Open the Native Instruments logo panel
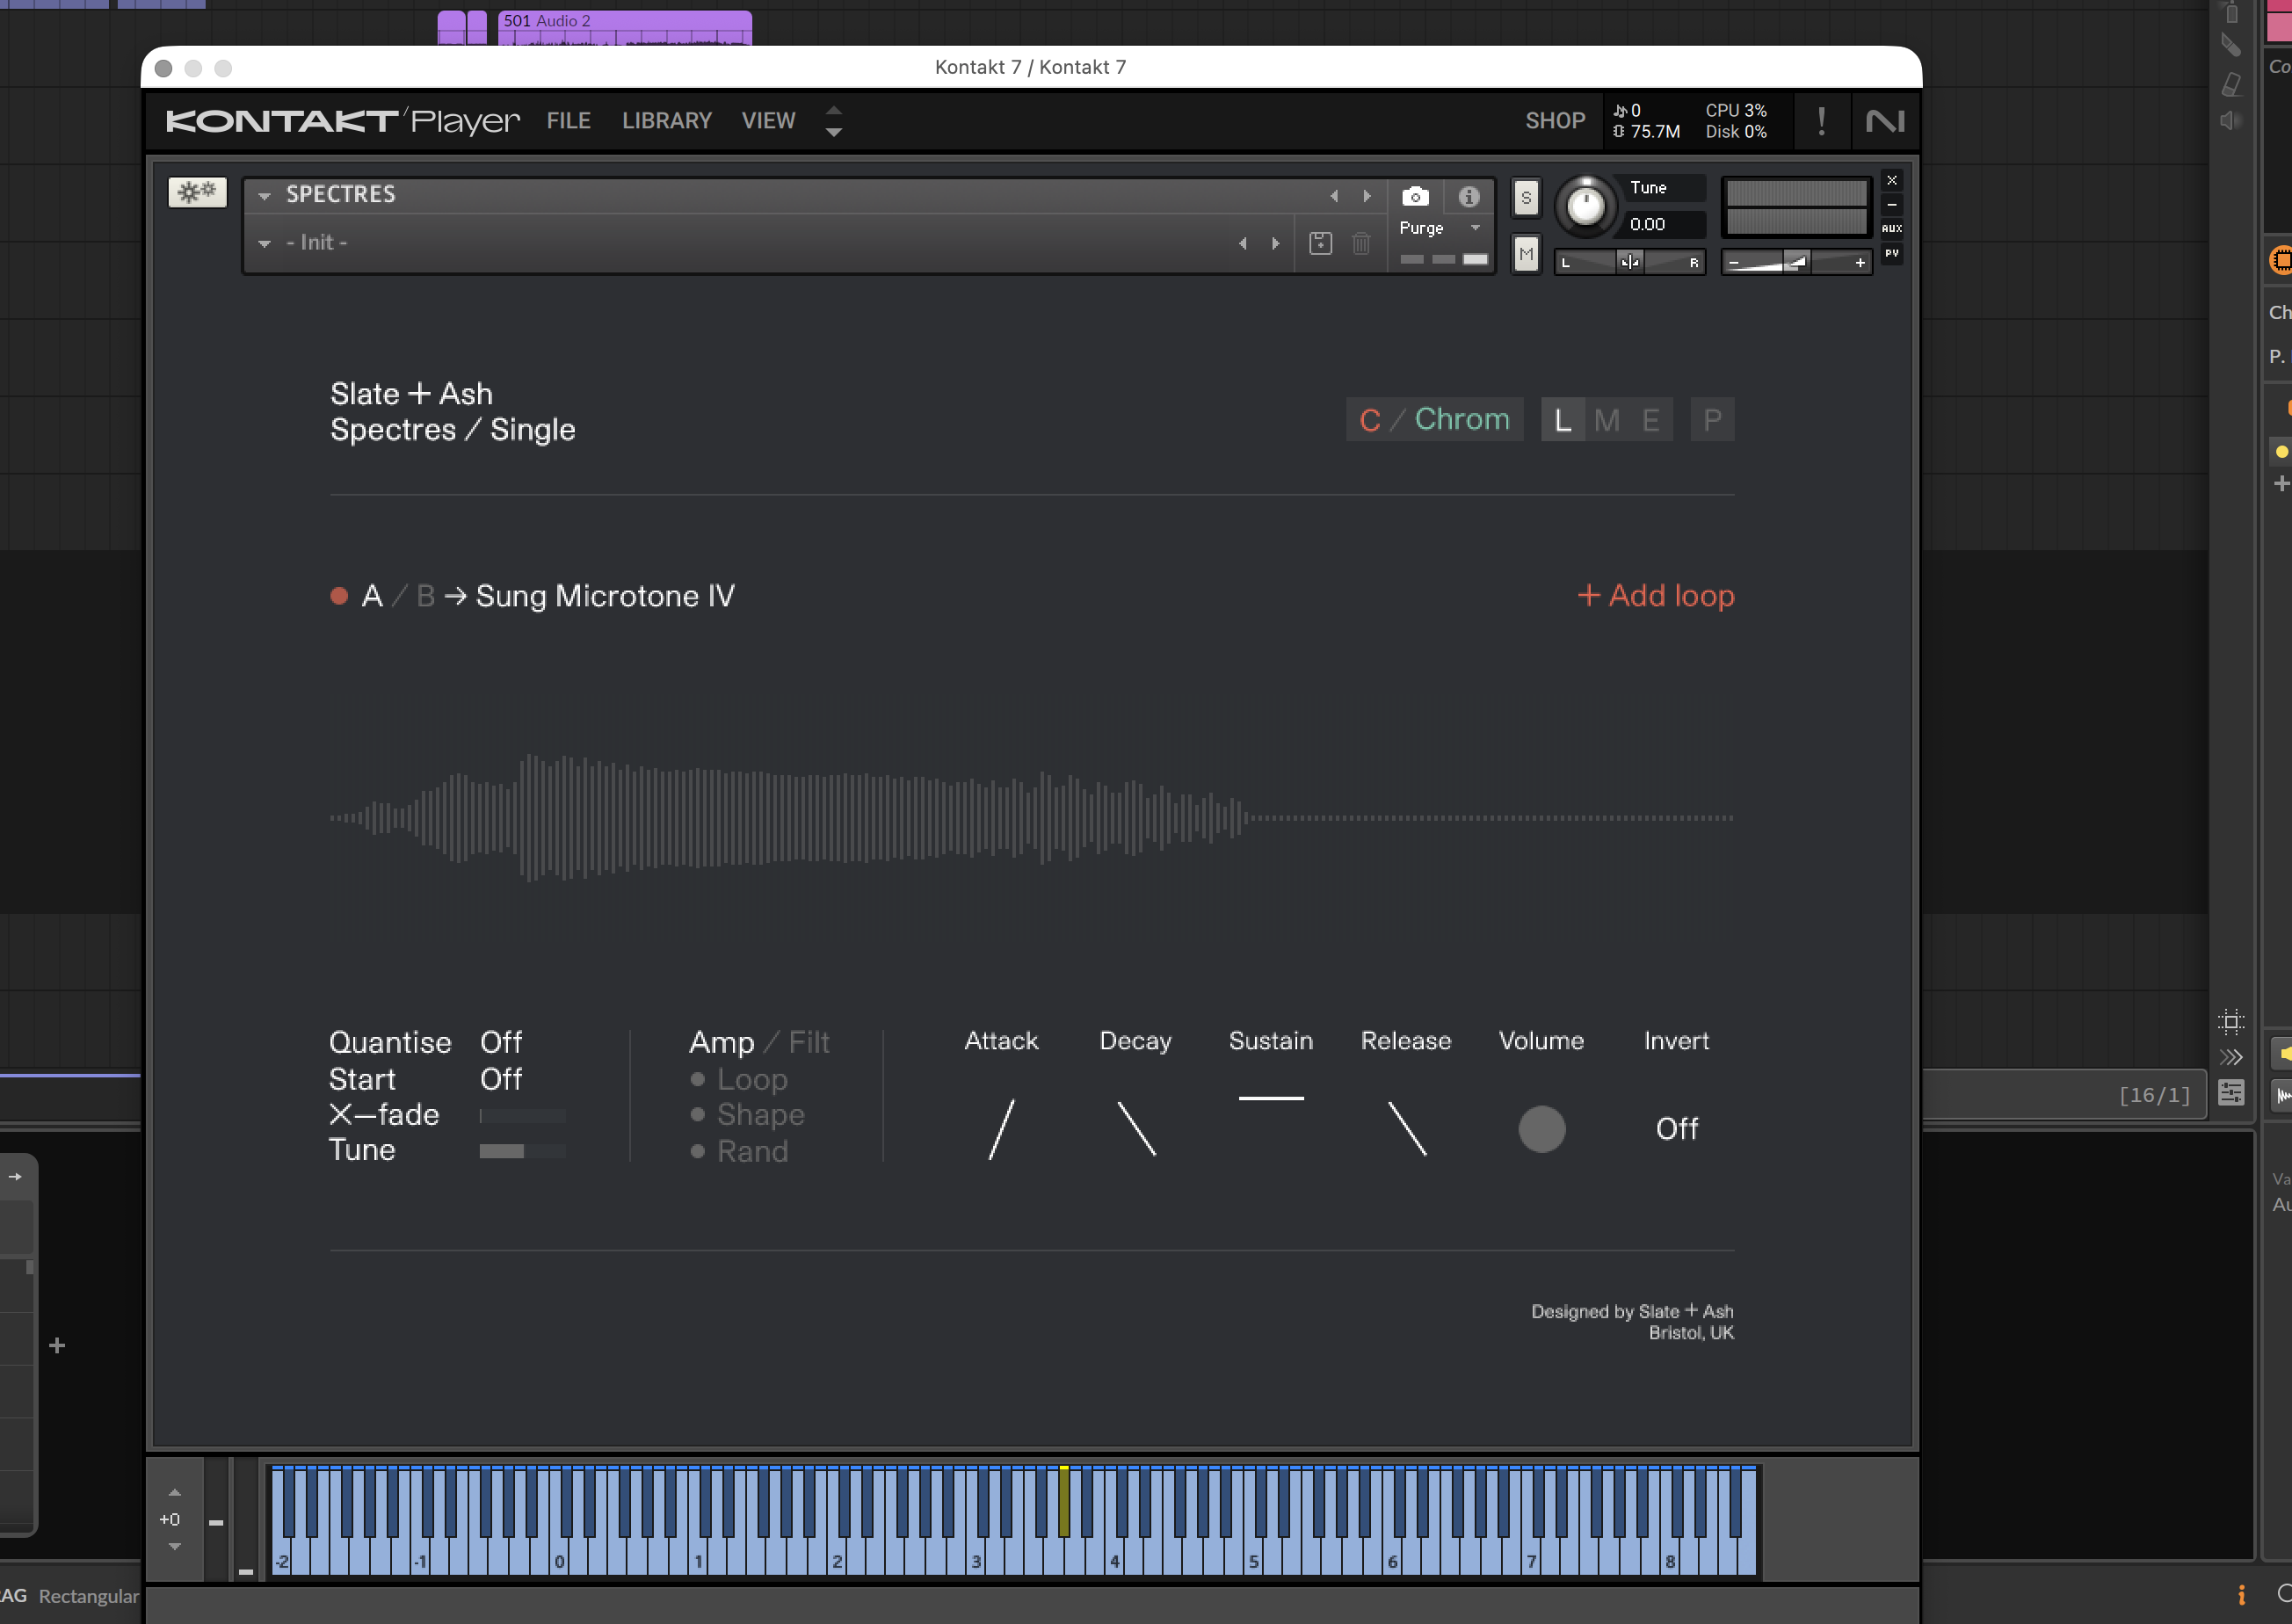Screen dimensions: 2292x1624 click(x=1885, y=121)
